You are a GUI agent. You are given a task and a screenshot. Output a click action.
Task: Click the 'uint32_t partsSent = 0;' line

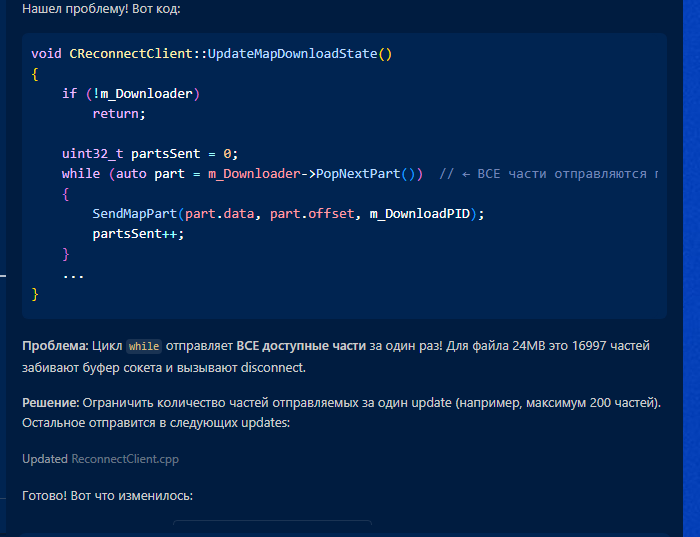(x=150, y=154)
